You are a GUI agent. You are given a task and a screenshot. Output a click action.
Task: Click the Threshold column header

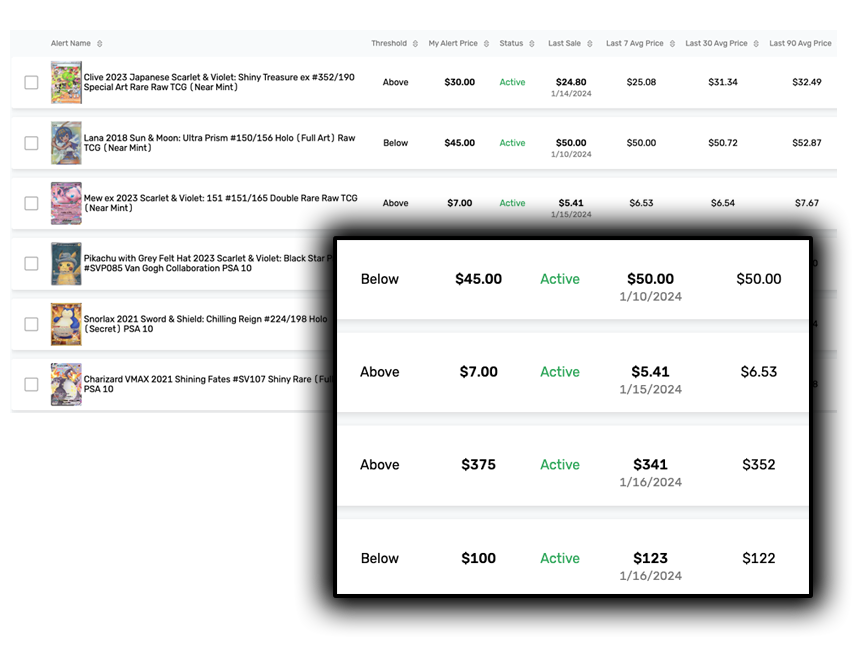tap(389, 43)
